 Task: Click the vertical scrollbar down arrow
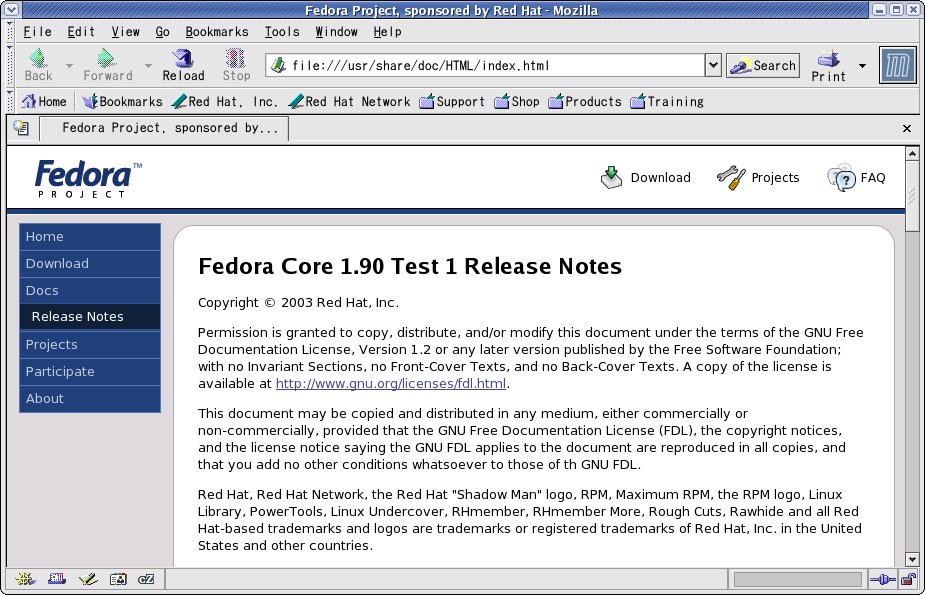(912, 560)
